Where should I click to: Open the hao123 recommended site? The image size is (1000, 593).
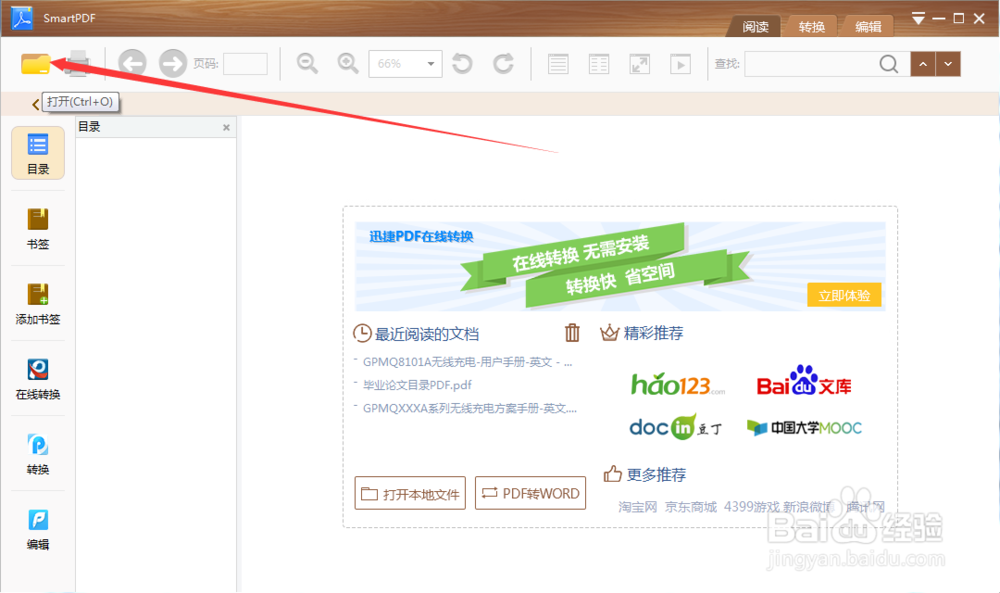tap(677, 384)
